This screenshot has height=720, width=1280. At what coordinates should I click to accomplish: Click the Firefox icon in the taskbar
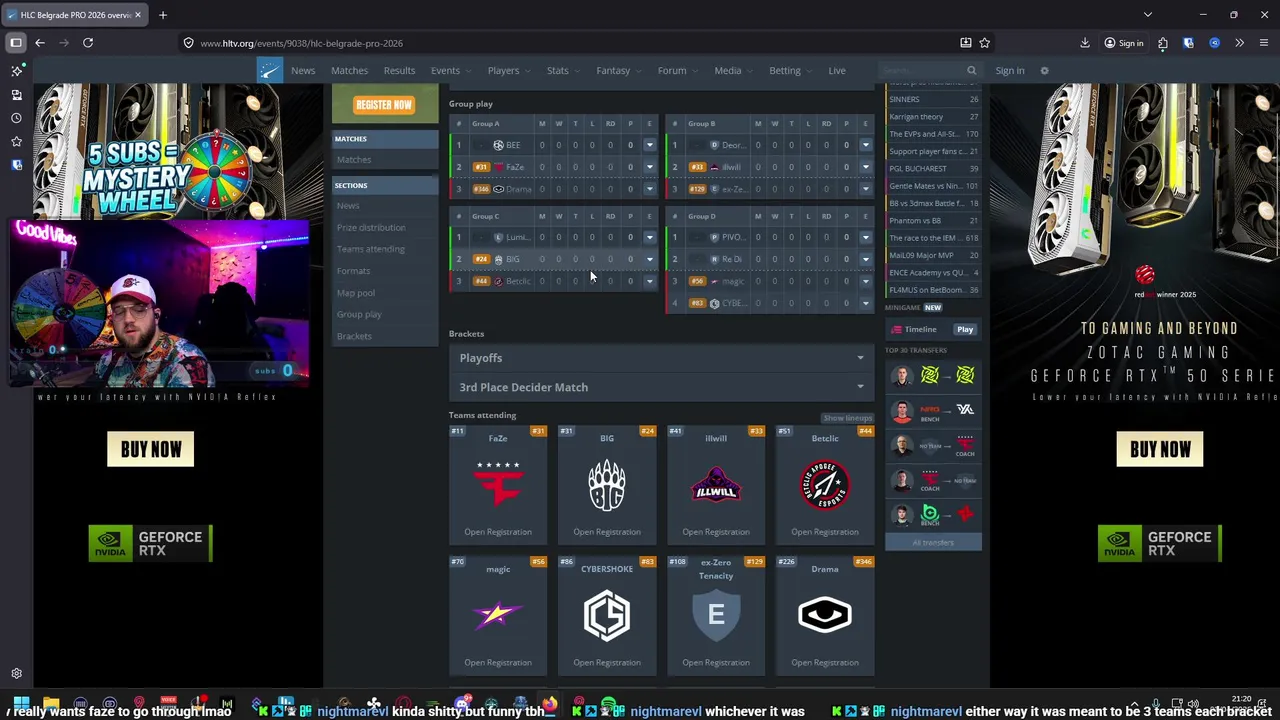coord(549,704)
